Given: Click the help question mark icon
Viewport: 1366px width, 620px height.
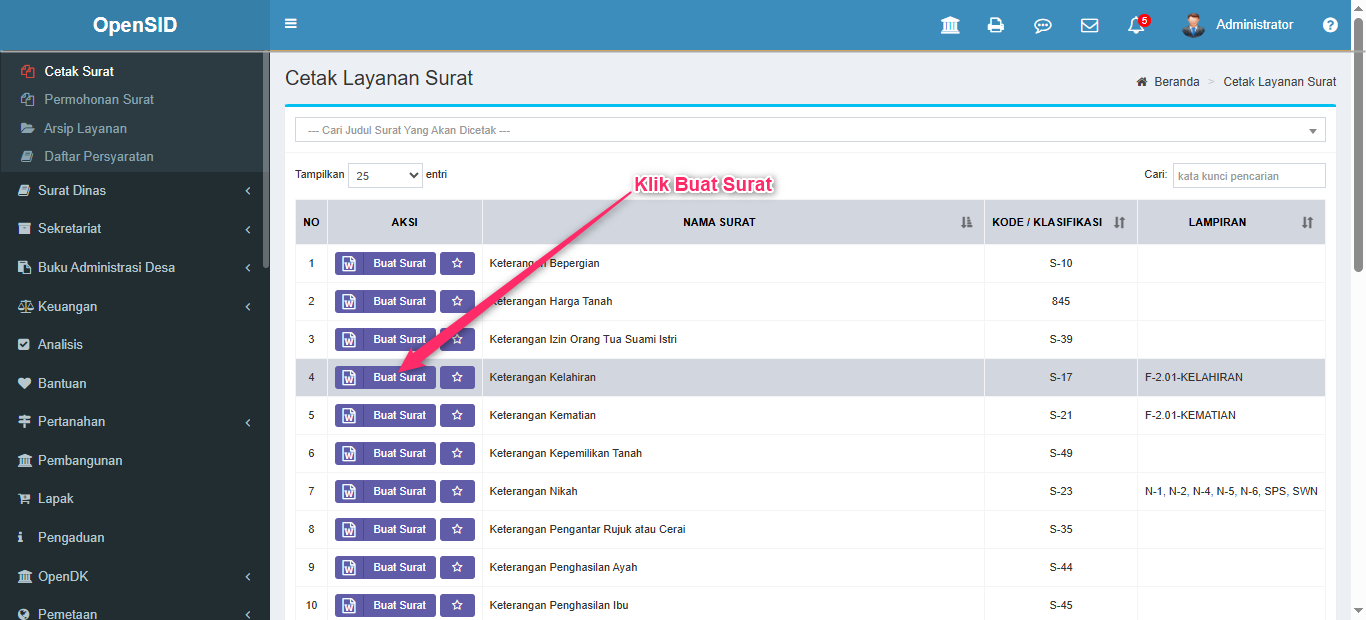Looking at the screenshot, I should pyautogui.click(x=1330, y=26).
